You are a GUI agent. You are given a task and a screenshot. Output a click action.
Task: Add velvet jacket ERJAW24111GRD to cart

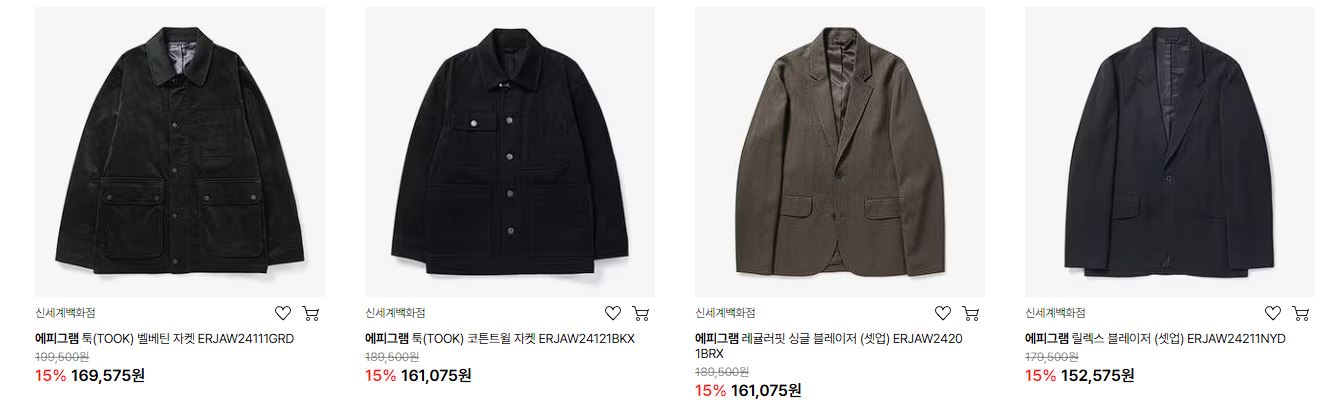pyautogui.click(x=311, y=313)
